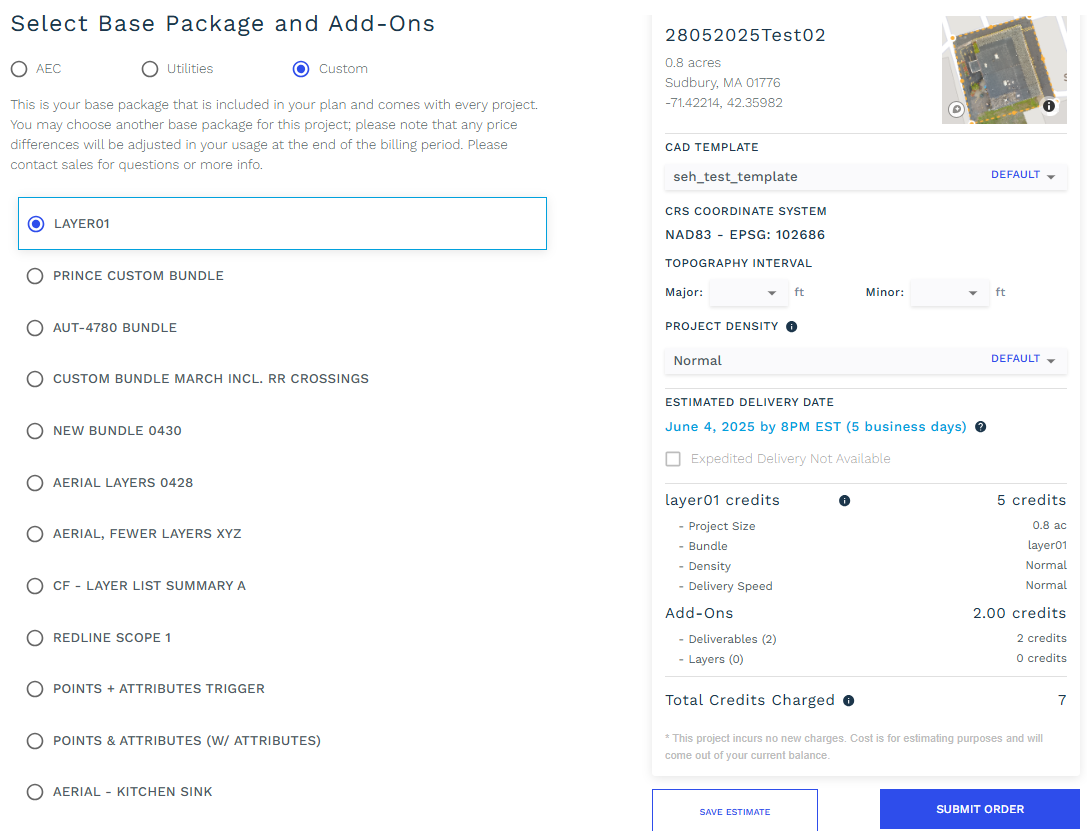The width and height of the screenshot is (1087, 831).
Task: Select the AEC radio button
Action: coord(19,69)
